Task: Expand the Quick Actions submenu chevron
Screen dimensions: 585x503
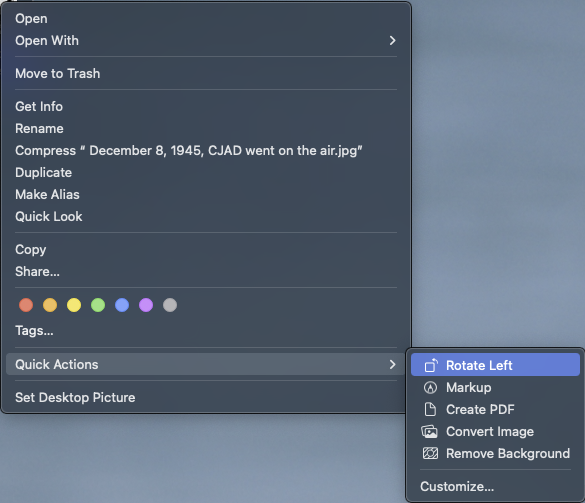Action: [392, 364]
